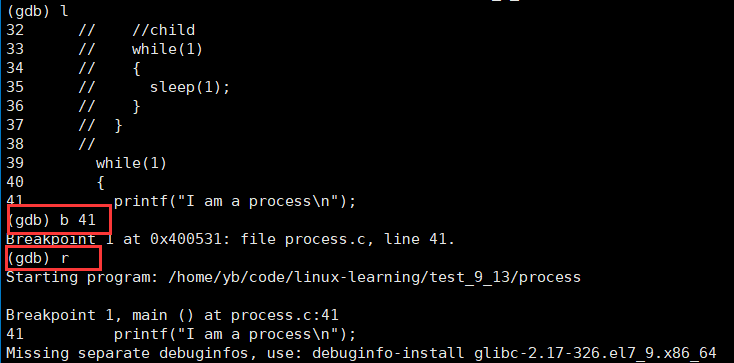Viewport: 734px width, 363px height.
Task: Click the sleep(1); text on line 35
Action: pyautogui.click(x=190, y=88)
